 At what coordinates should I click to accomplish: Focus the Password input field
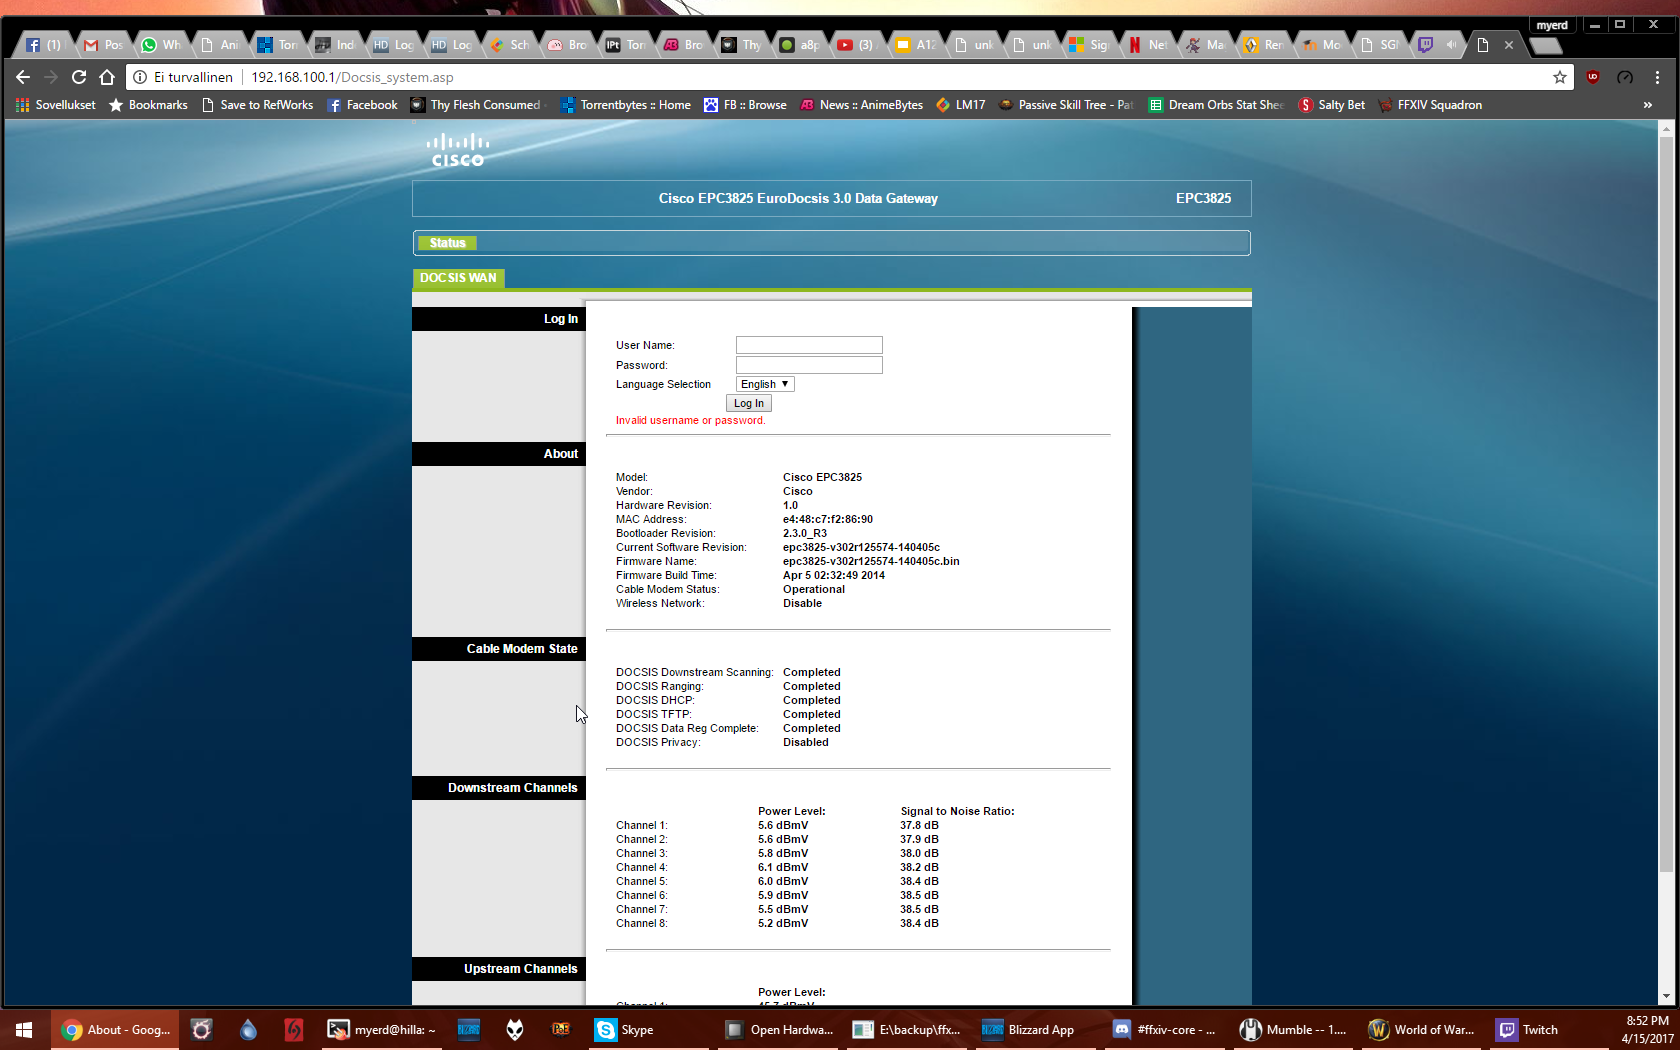[809, 365]
